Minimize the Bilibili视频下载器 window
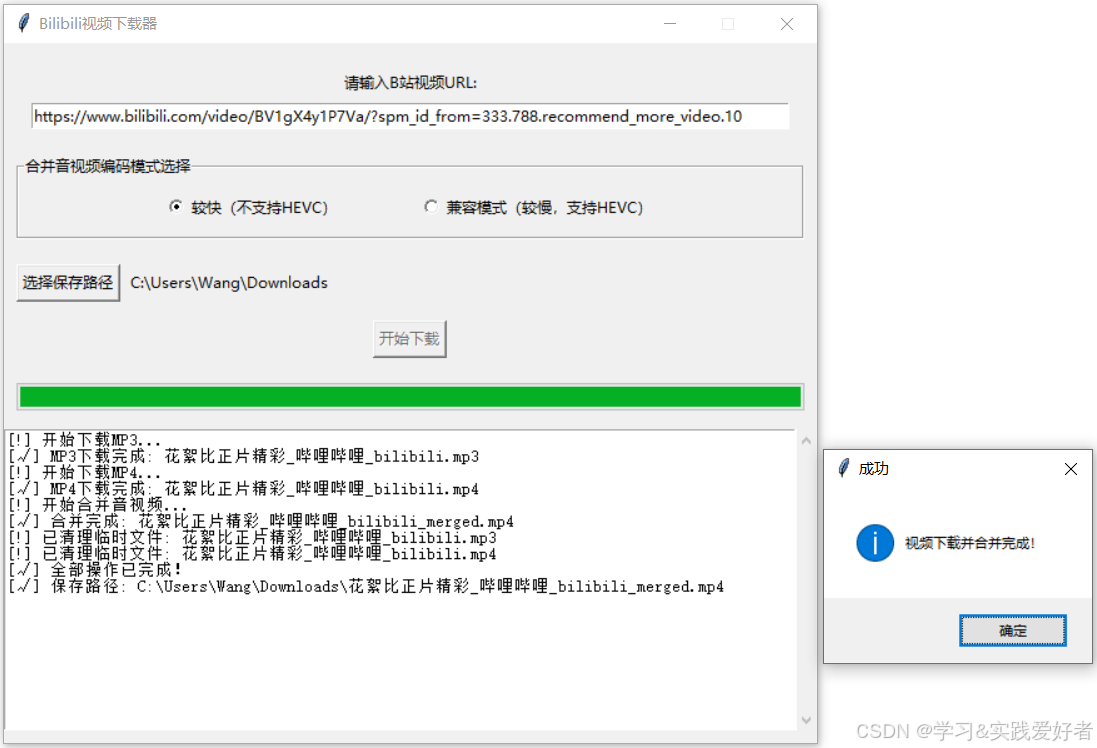Image resolution: width=1097 pixels, height=748 pixels. pos(670,24)
